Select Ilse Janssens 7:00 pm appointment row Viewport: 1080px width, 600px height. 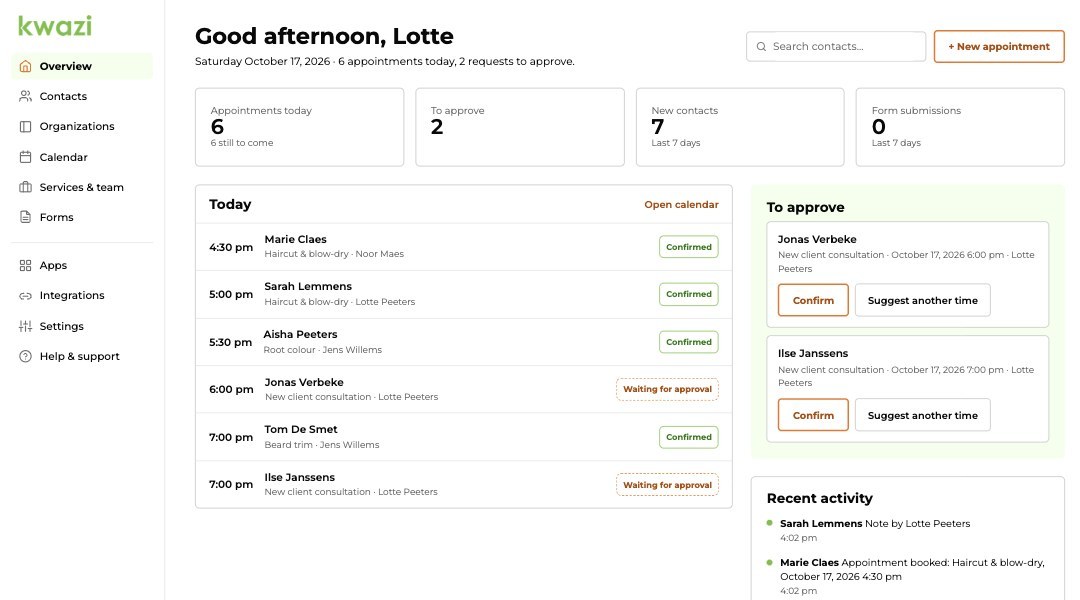[464, 484]
